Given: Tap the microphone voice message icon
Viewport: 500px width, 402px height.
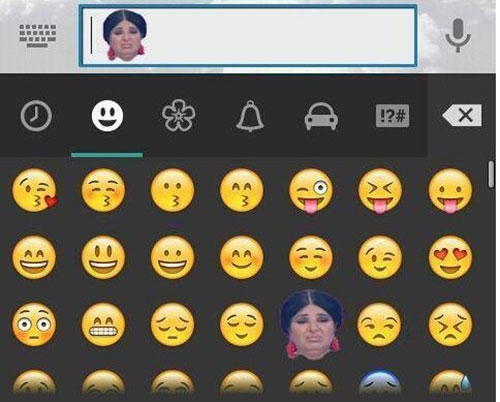Looking at the screenshot, I should coord(458,36).
